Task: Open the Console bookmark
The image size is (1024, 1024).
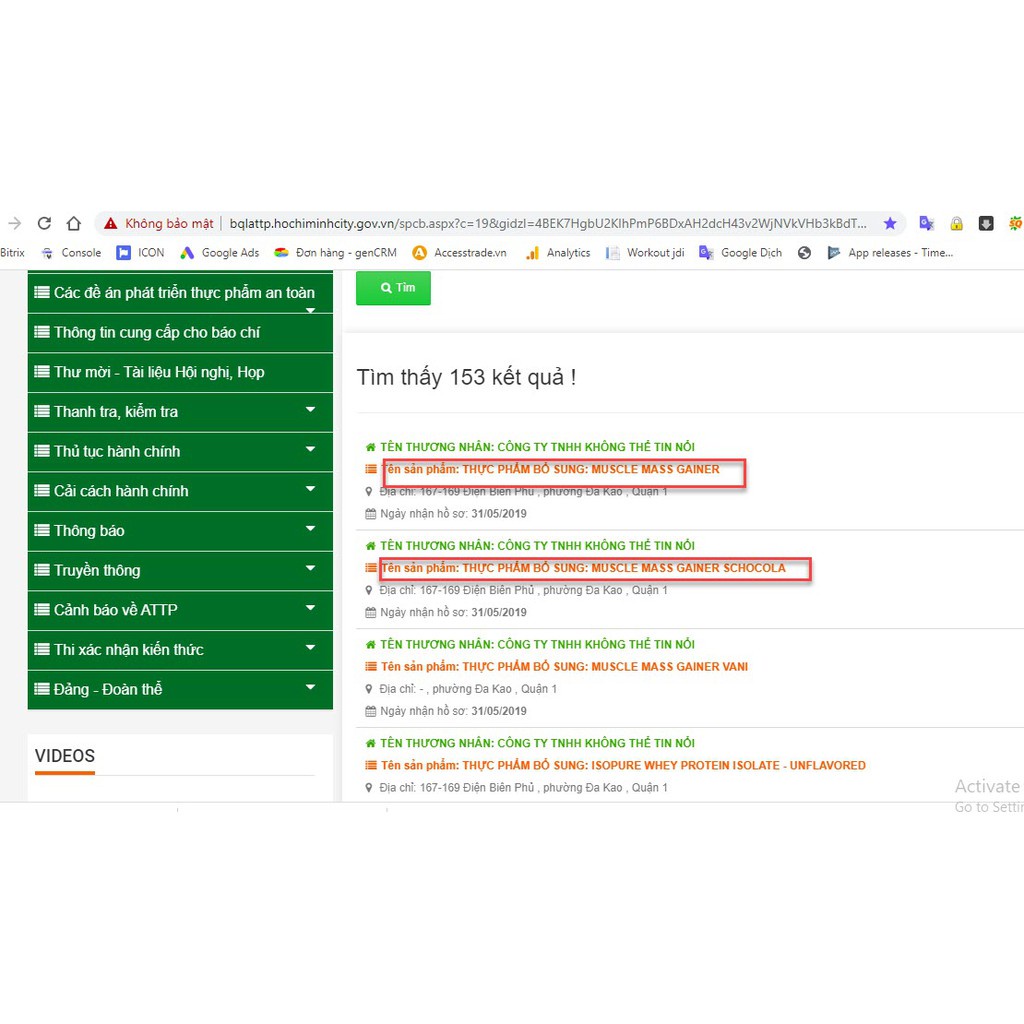Action: coord(71,253)
